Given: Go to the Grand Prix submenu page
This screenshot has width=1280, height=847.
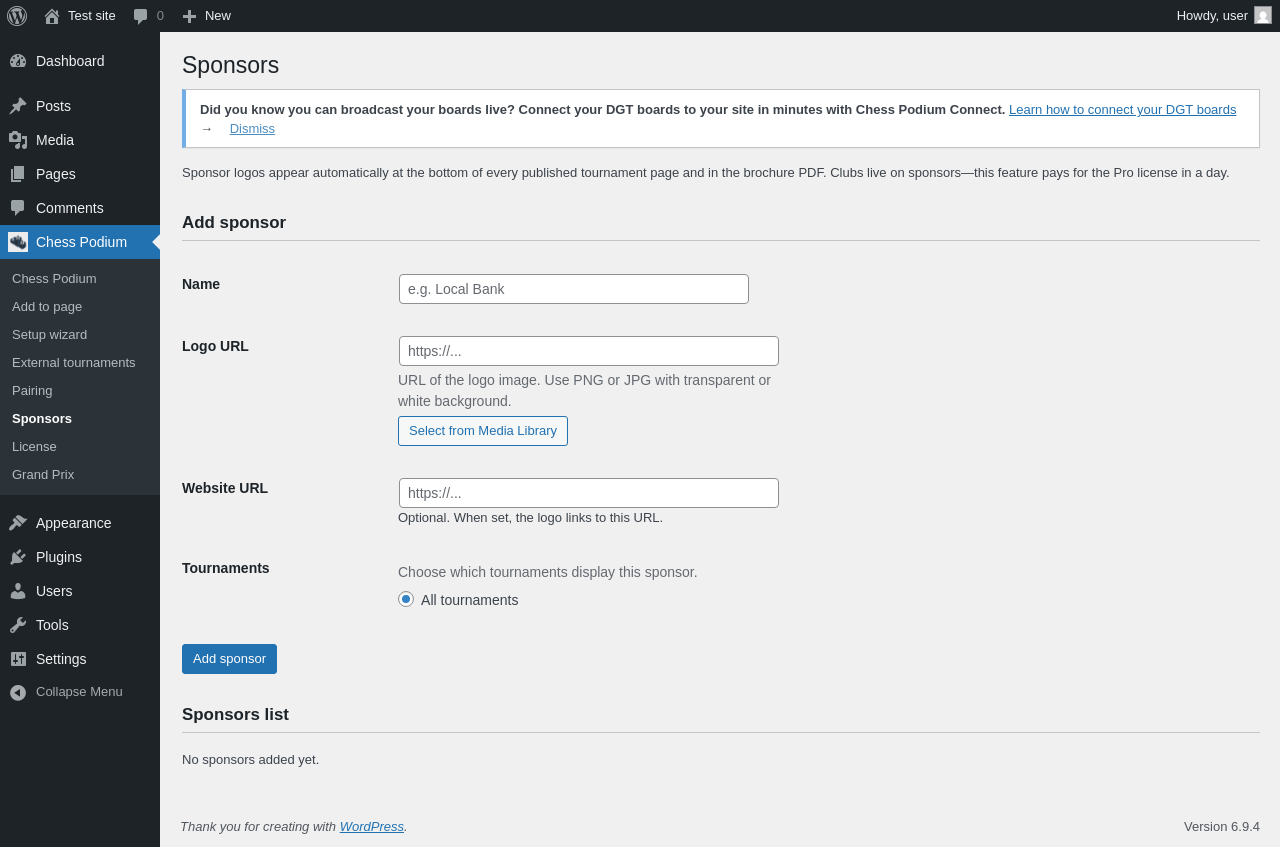Looking at the screenshot, I should [43, 474].
